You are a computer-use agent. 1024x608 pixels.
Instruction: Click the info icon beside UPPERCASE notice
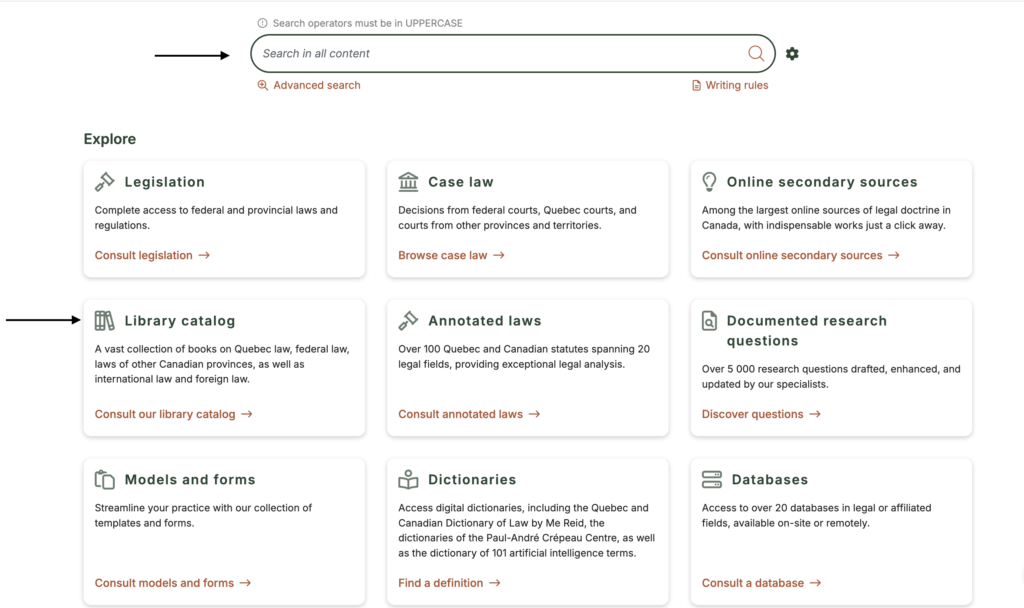(x=263, y=23)
